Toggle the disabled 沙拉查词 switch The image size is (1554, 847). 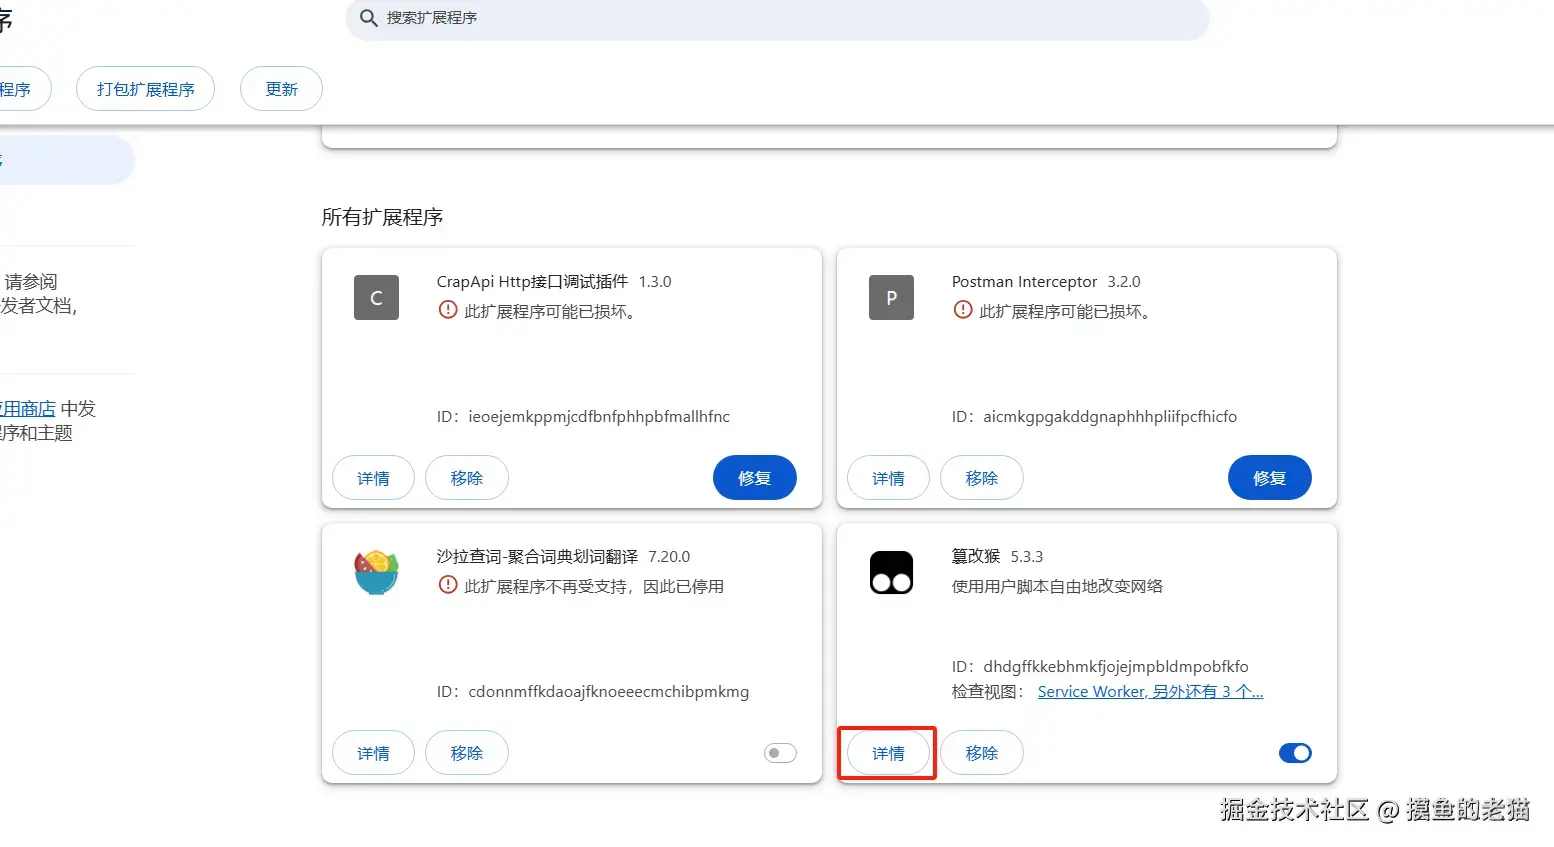[780, 753]
